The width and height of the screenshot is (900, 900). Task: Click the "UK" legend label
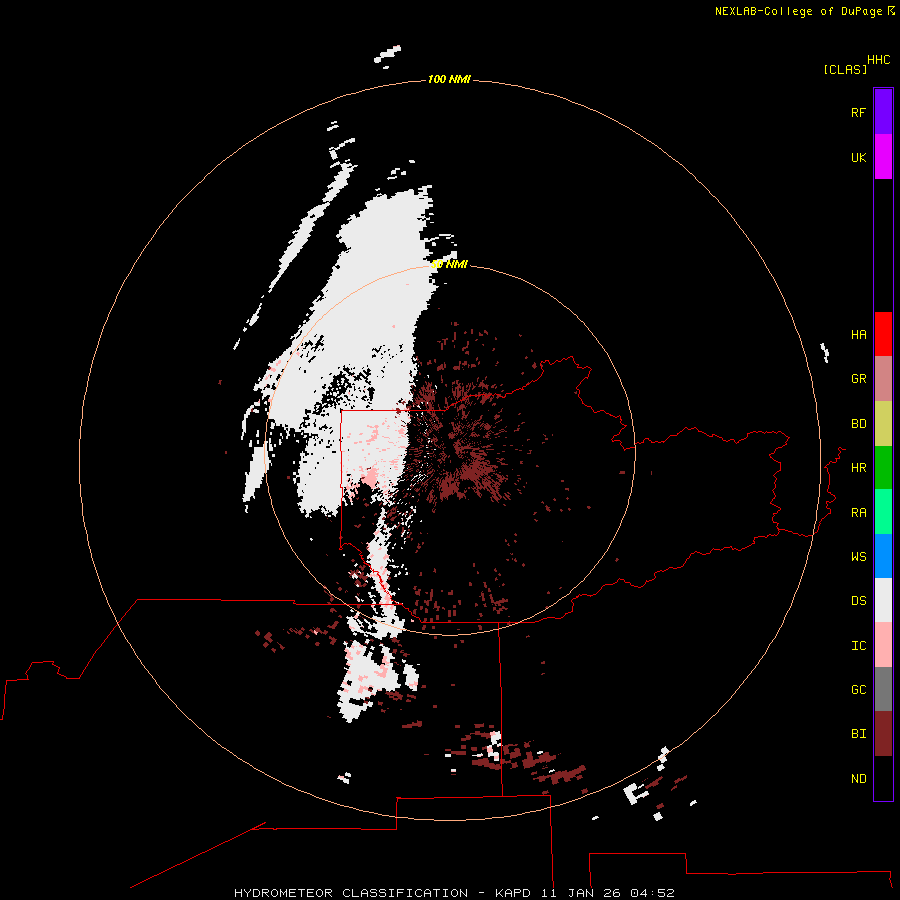pos(858,157)
